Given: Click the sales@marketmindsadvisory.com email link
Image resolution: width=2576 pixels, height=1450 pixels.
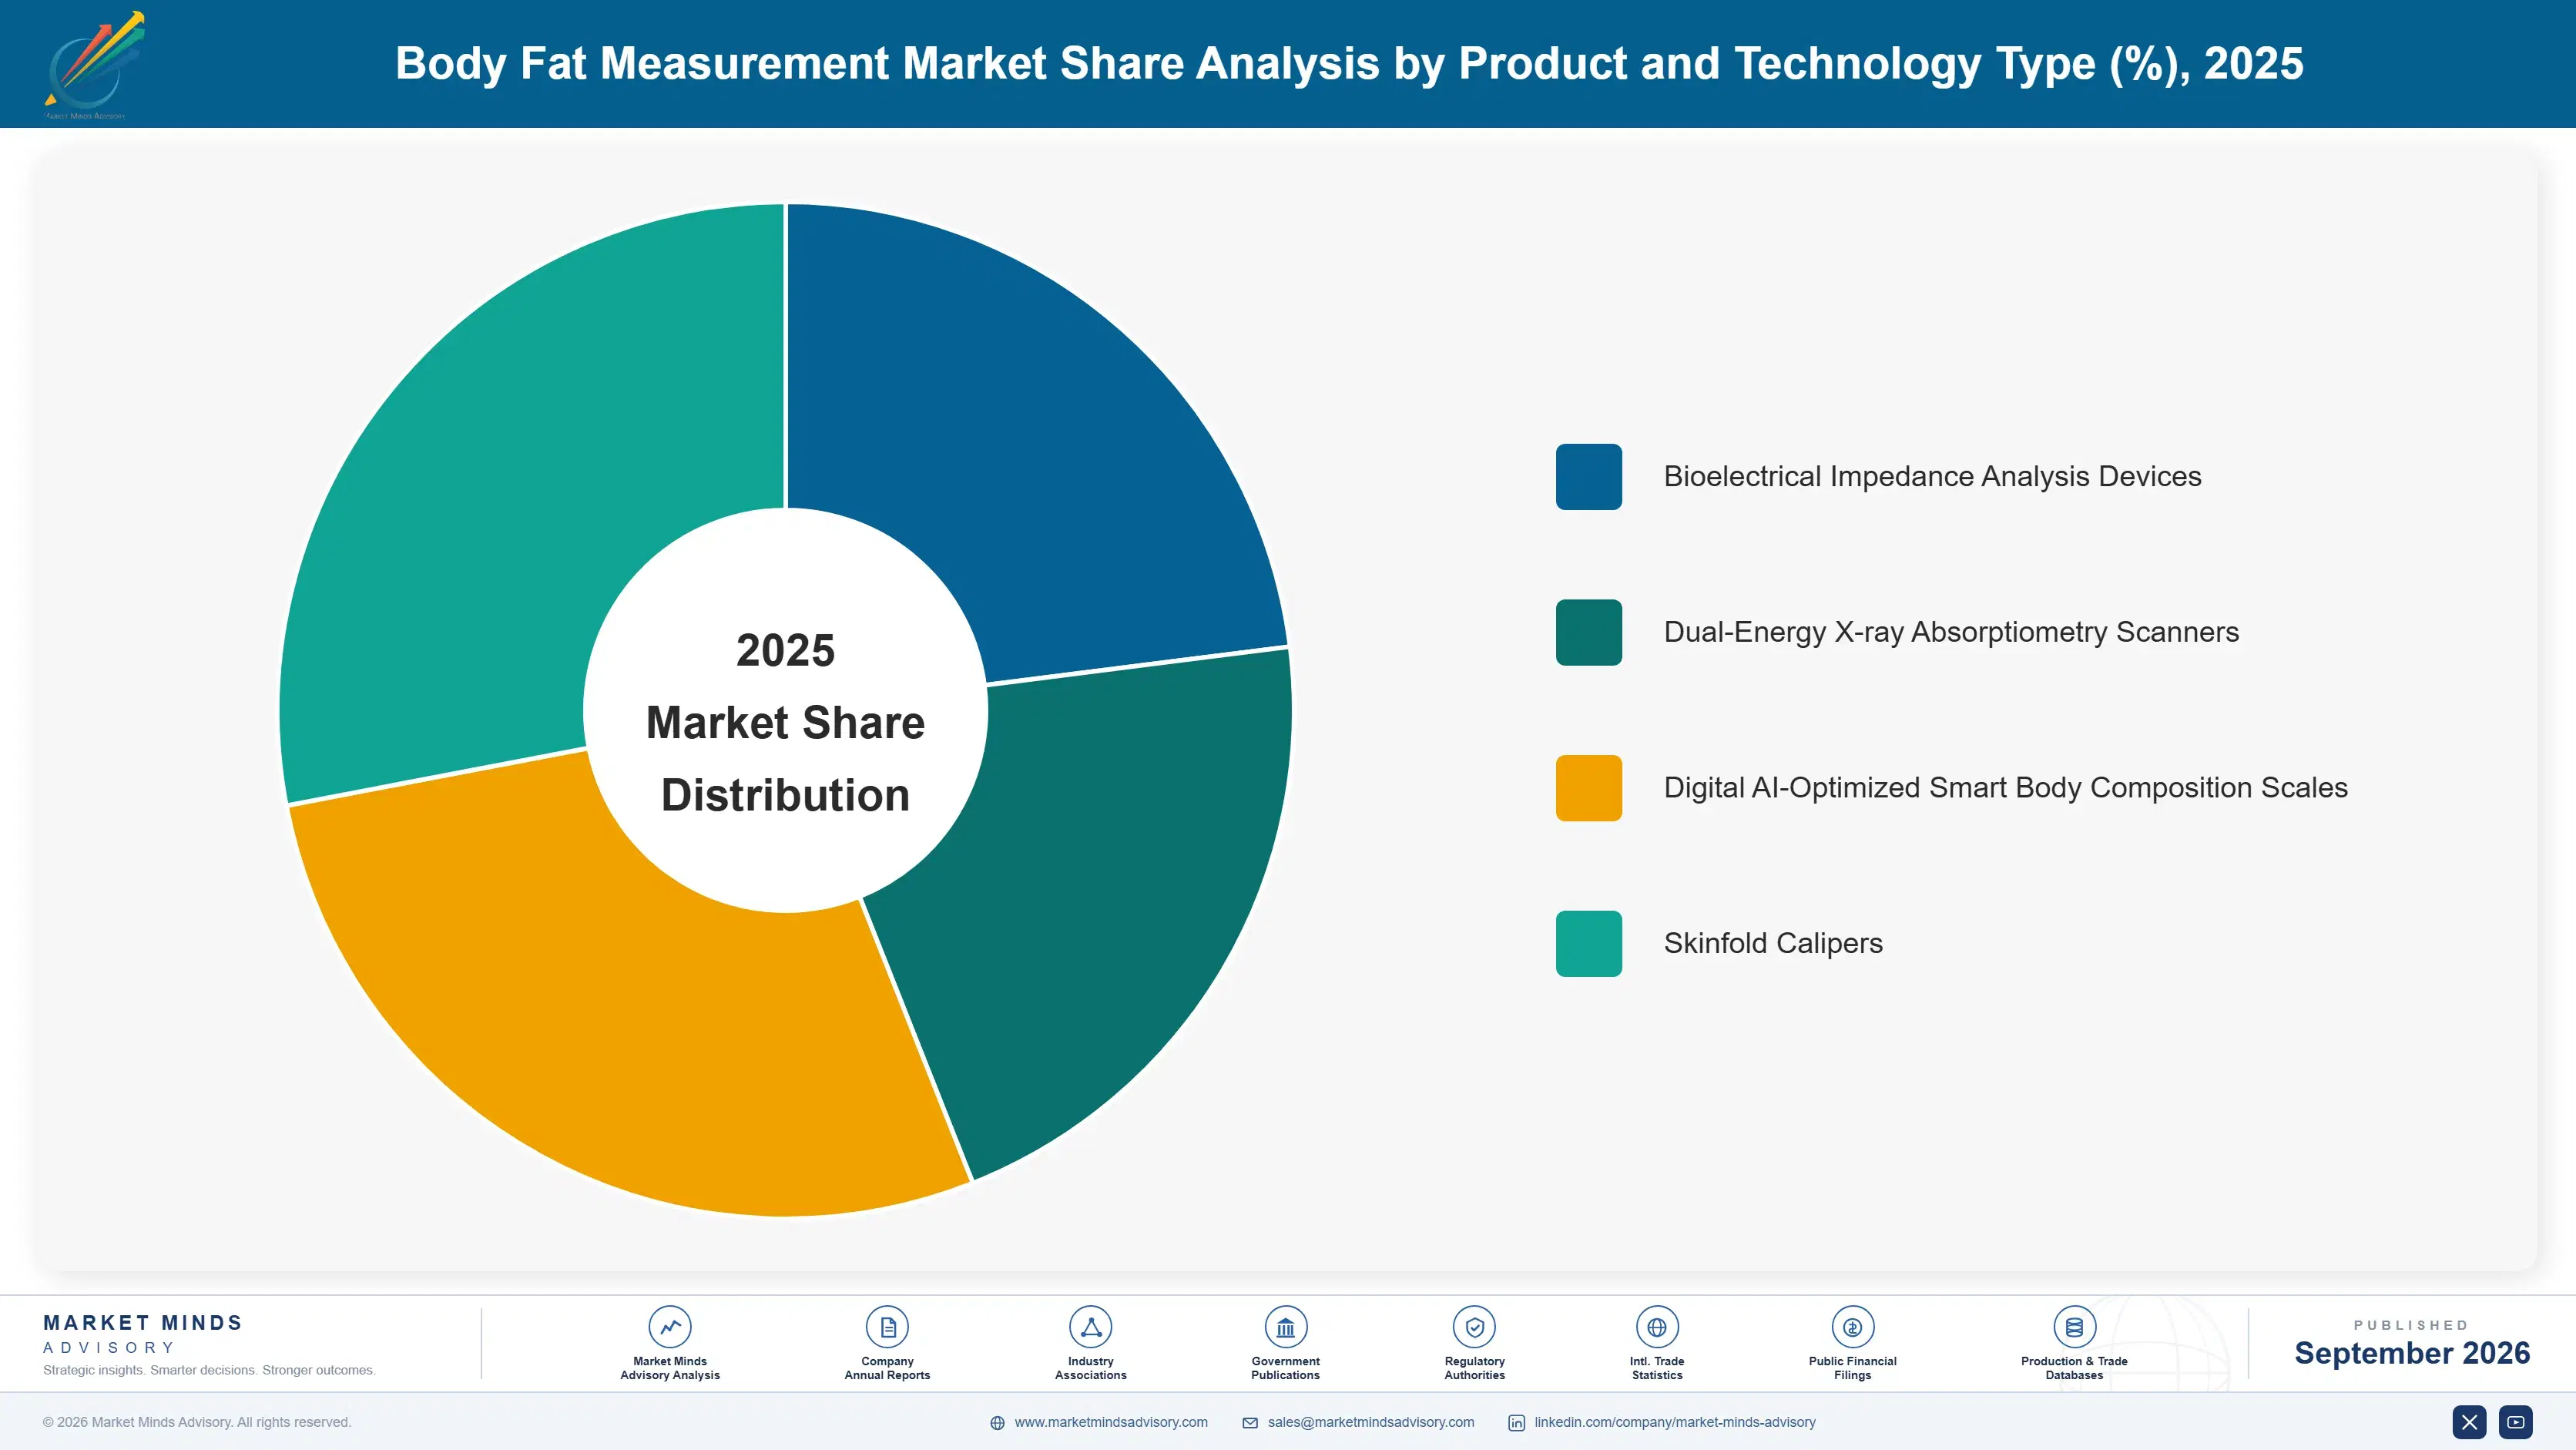Looking at the screenshot, I should (x=1371, y=1422).
